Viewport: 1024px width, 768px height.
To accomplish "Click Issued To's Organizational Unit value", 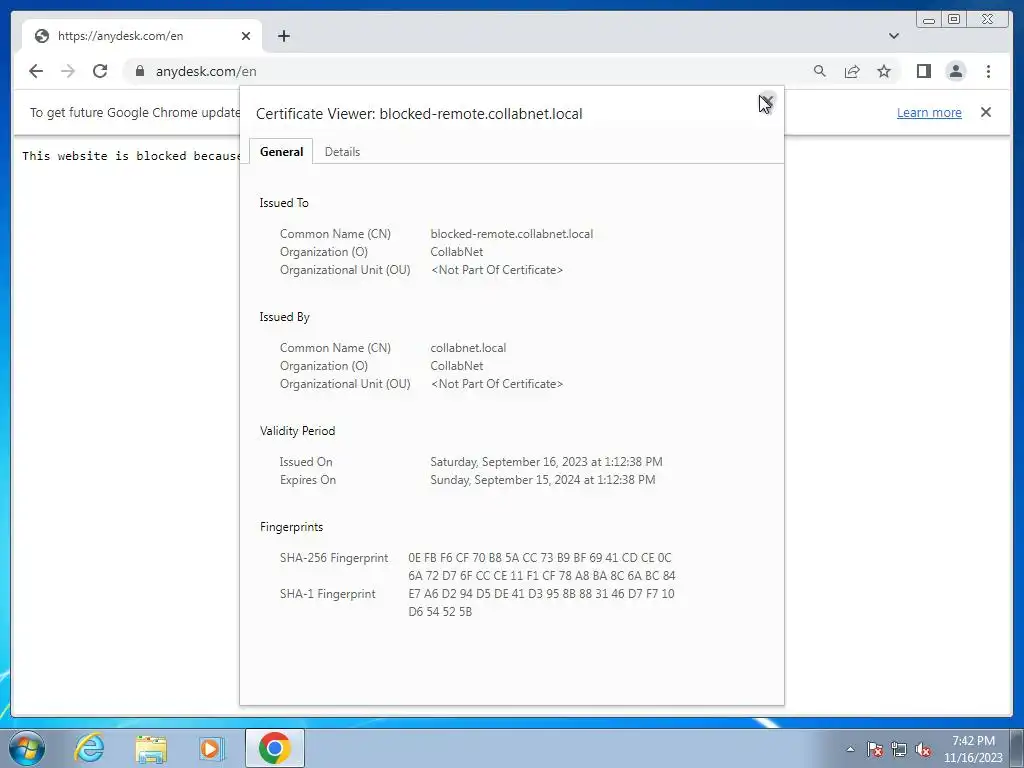I will (496, 270).
